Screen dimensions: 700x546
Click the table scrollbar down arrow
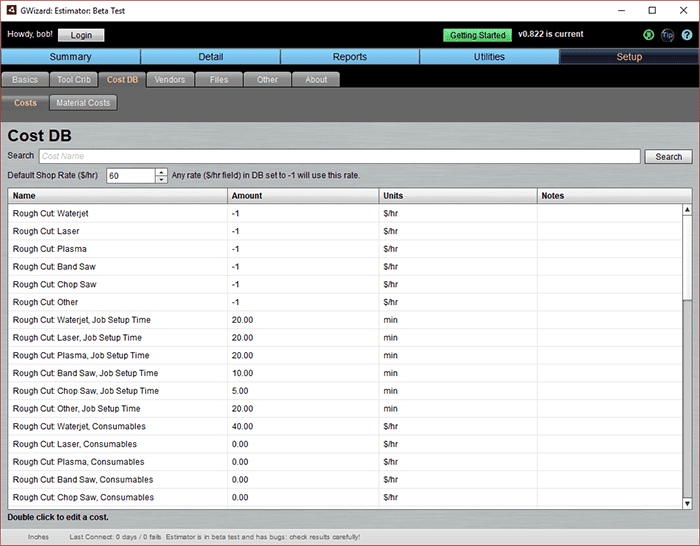(687, 503)
